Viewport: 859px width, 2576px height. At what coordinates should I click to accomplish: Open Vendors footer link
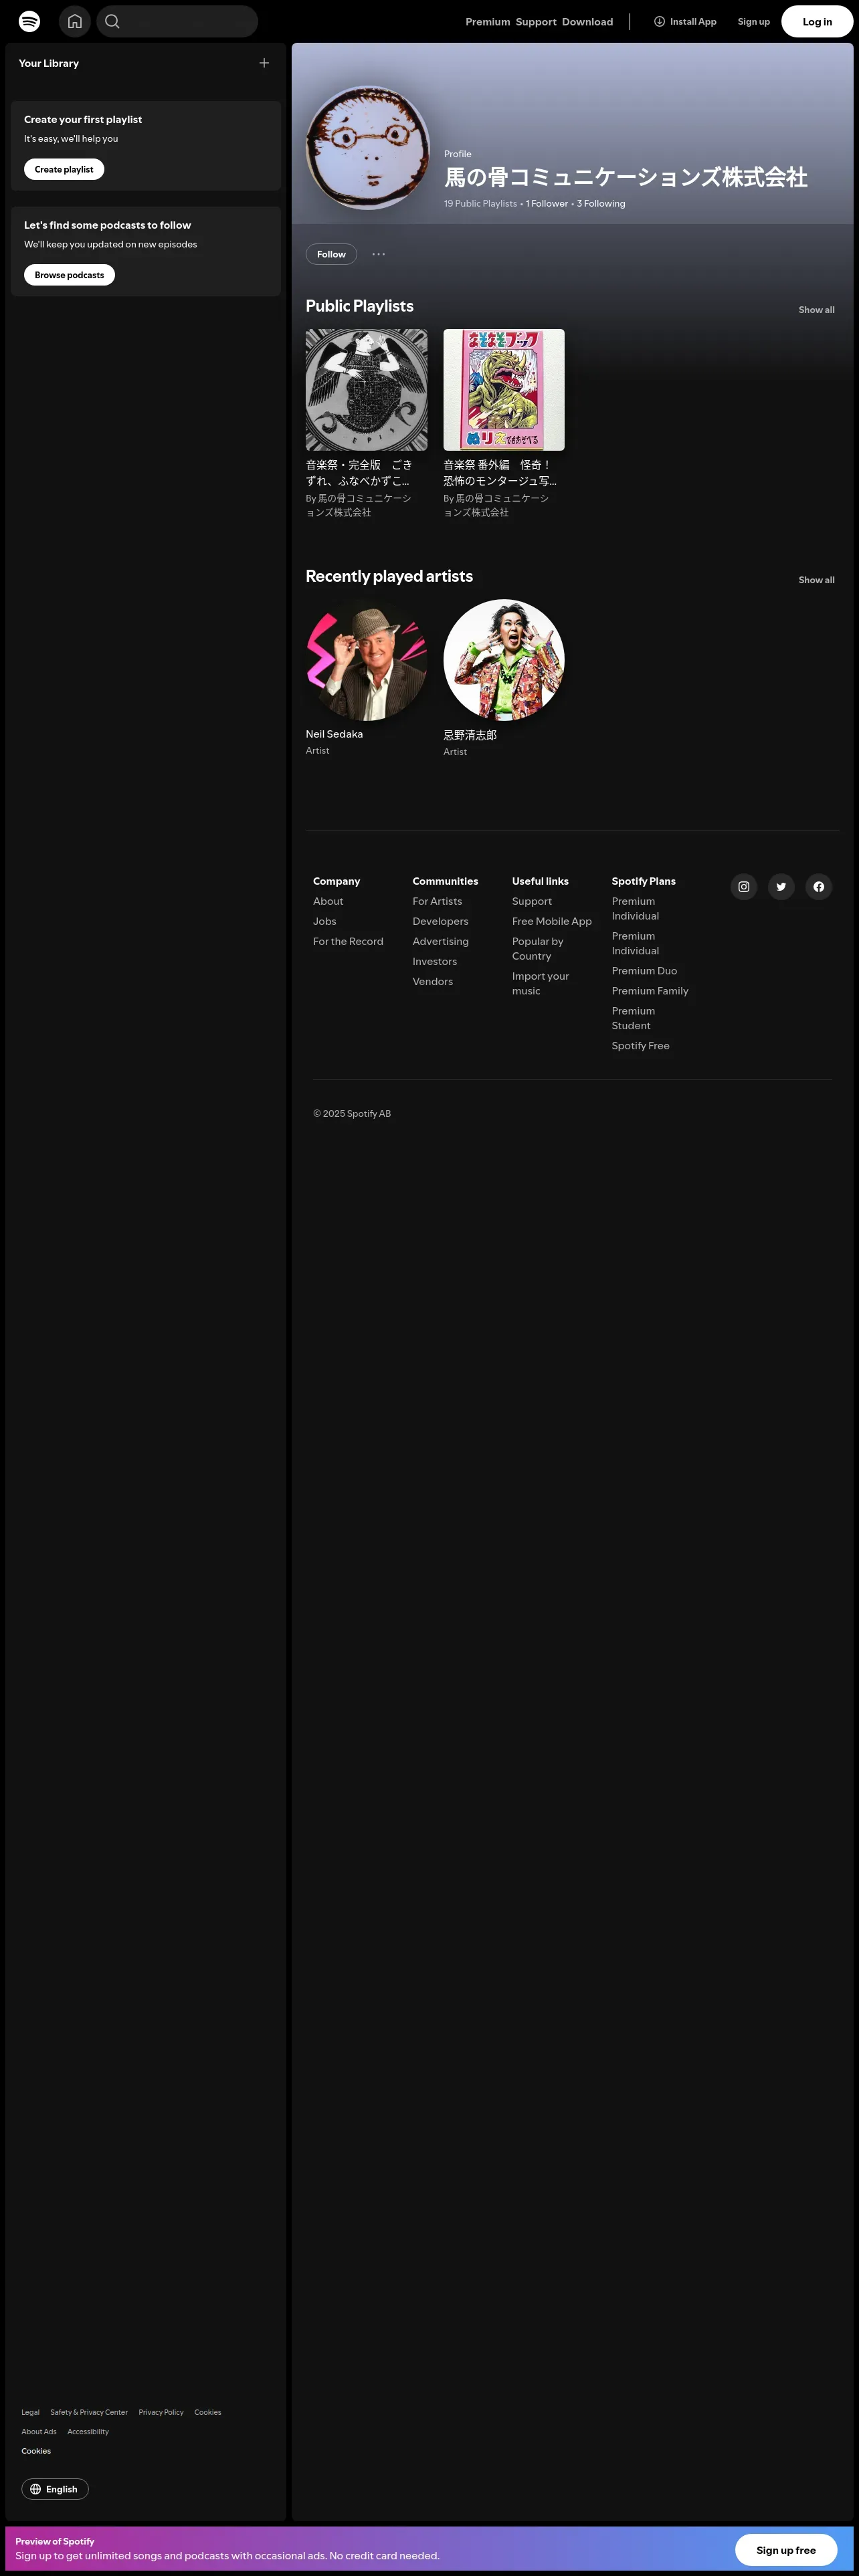coord(432,981)
